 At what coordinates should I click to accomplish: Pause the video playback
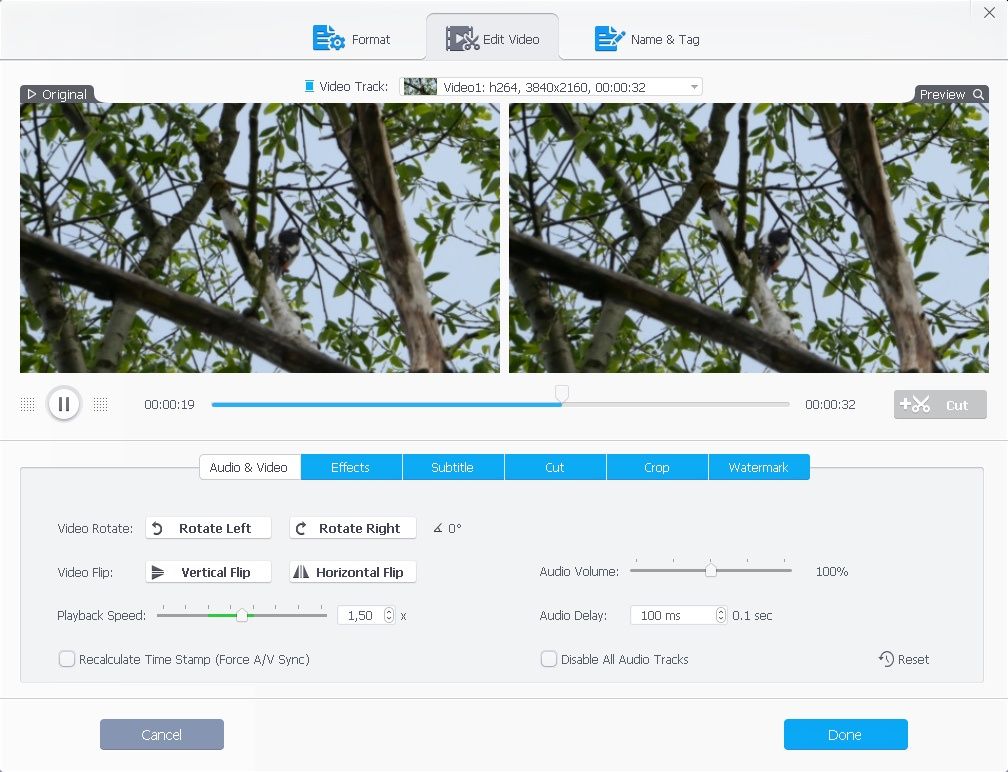64,404
